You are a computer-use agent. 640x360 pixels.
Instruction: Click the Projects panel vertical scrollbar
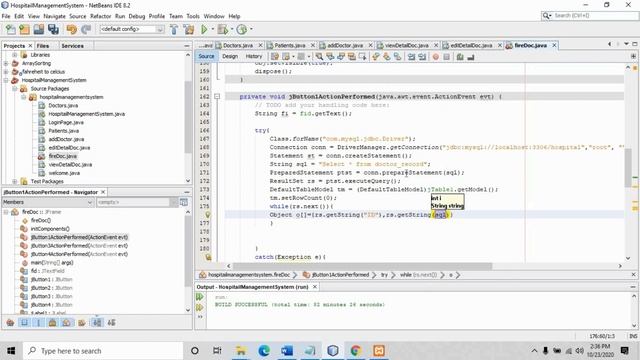pos(188,118)
